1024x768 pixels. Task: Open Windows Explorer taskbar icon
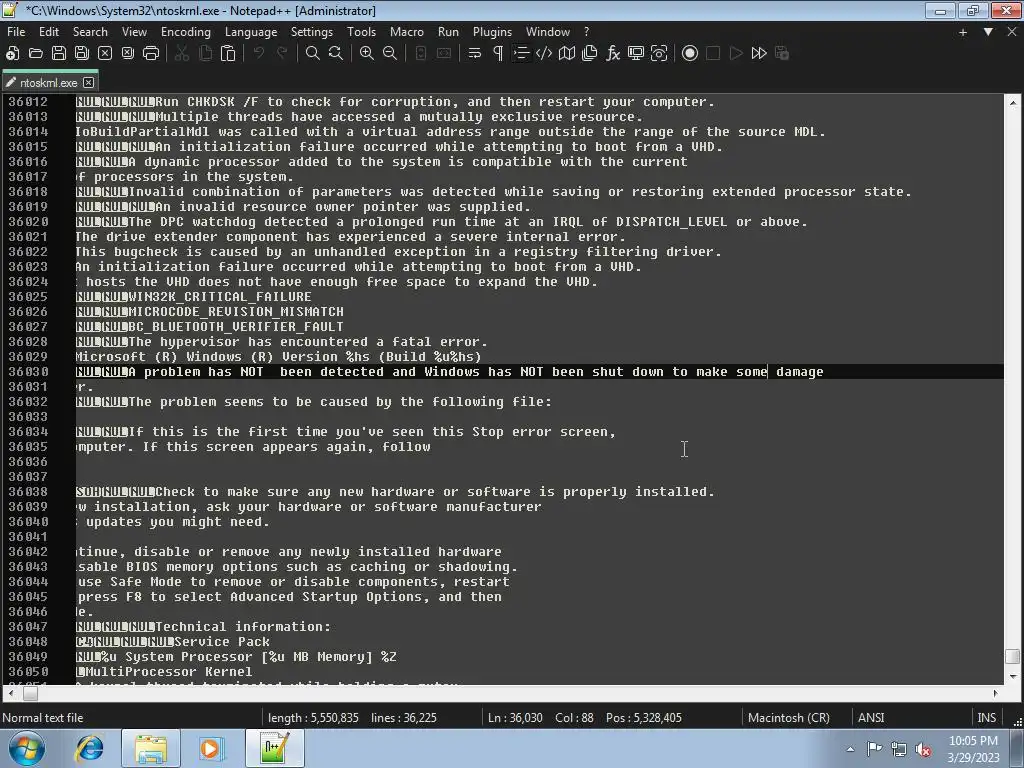151,748
